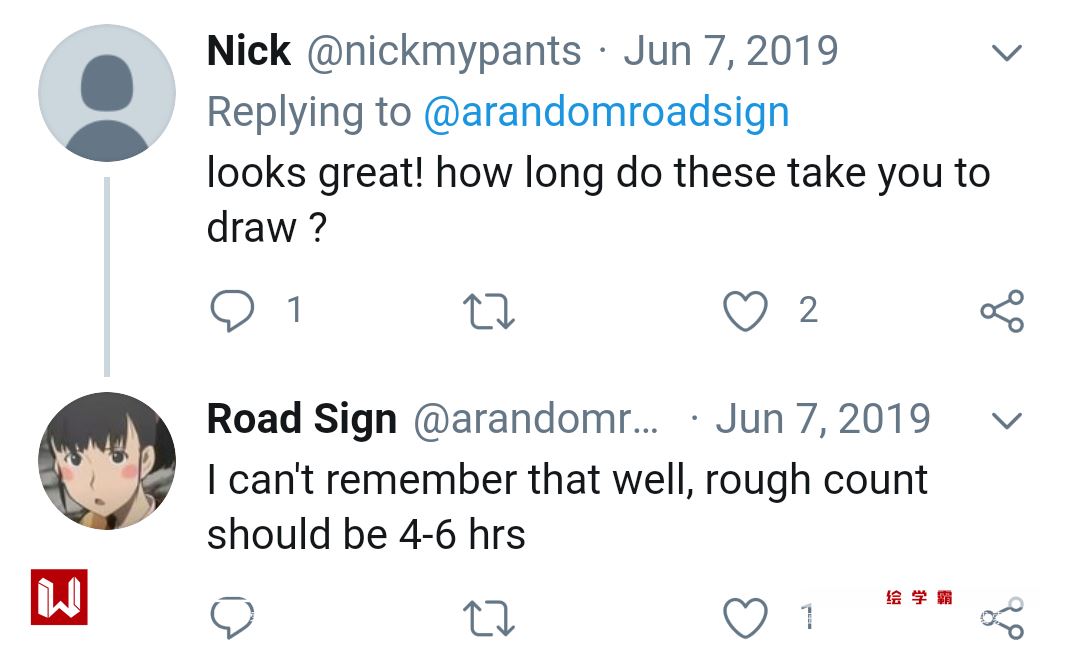Expand Road Sign's tweet options chevron
Viewport: 1072px width, 647px height.
1006,420
